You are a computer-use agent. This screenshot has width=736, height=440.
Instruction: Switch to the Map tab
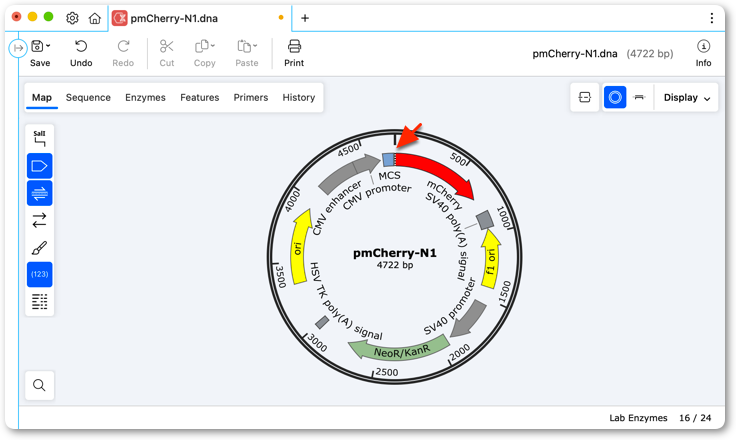tap(42, 98)
